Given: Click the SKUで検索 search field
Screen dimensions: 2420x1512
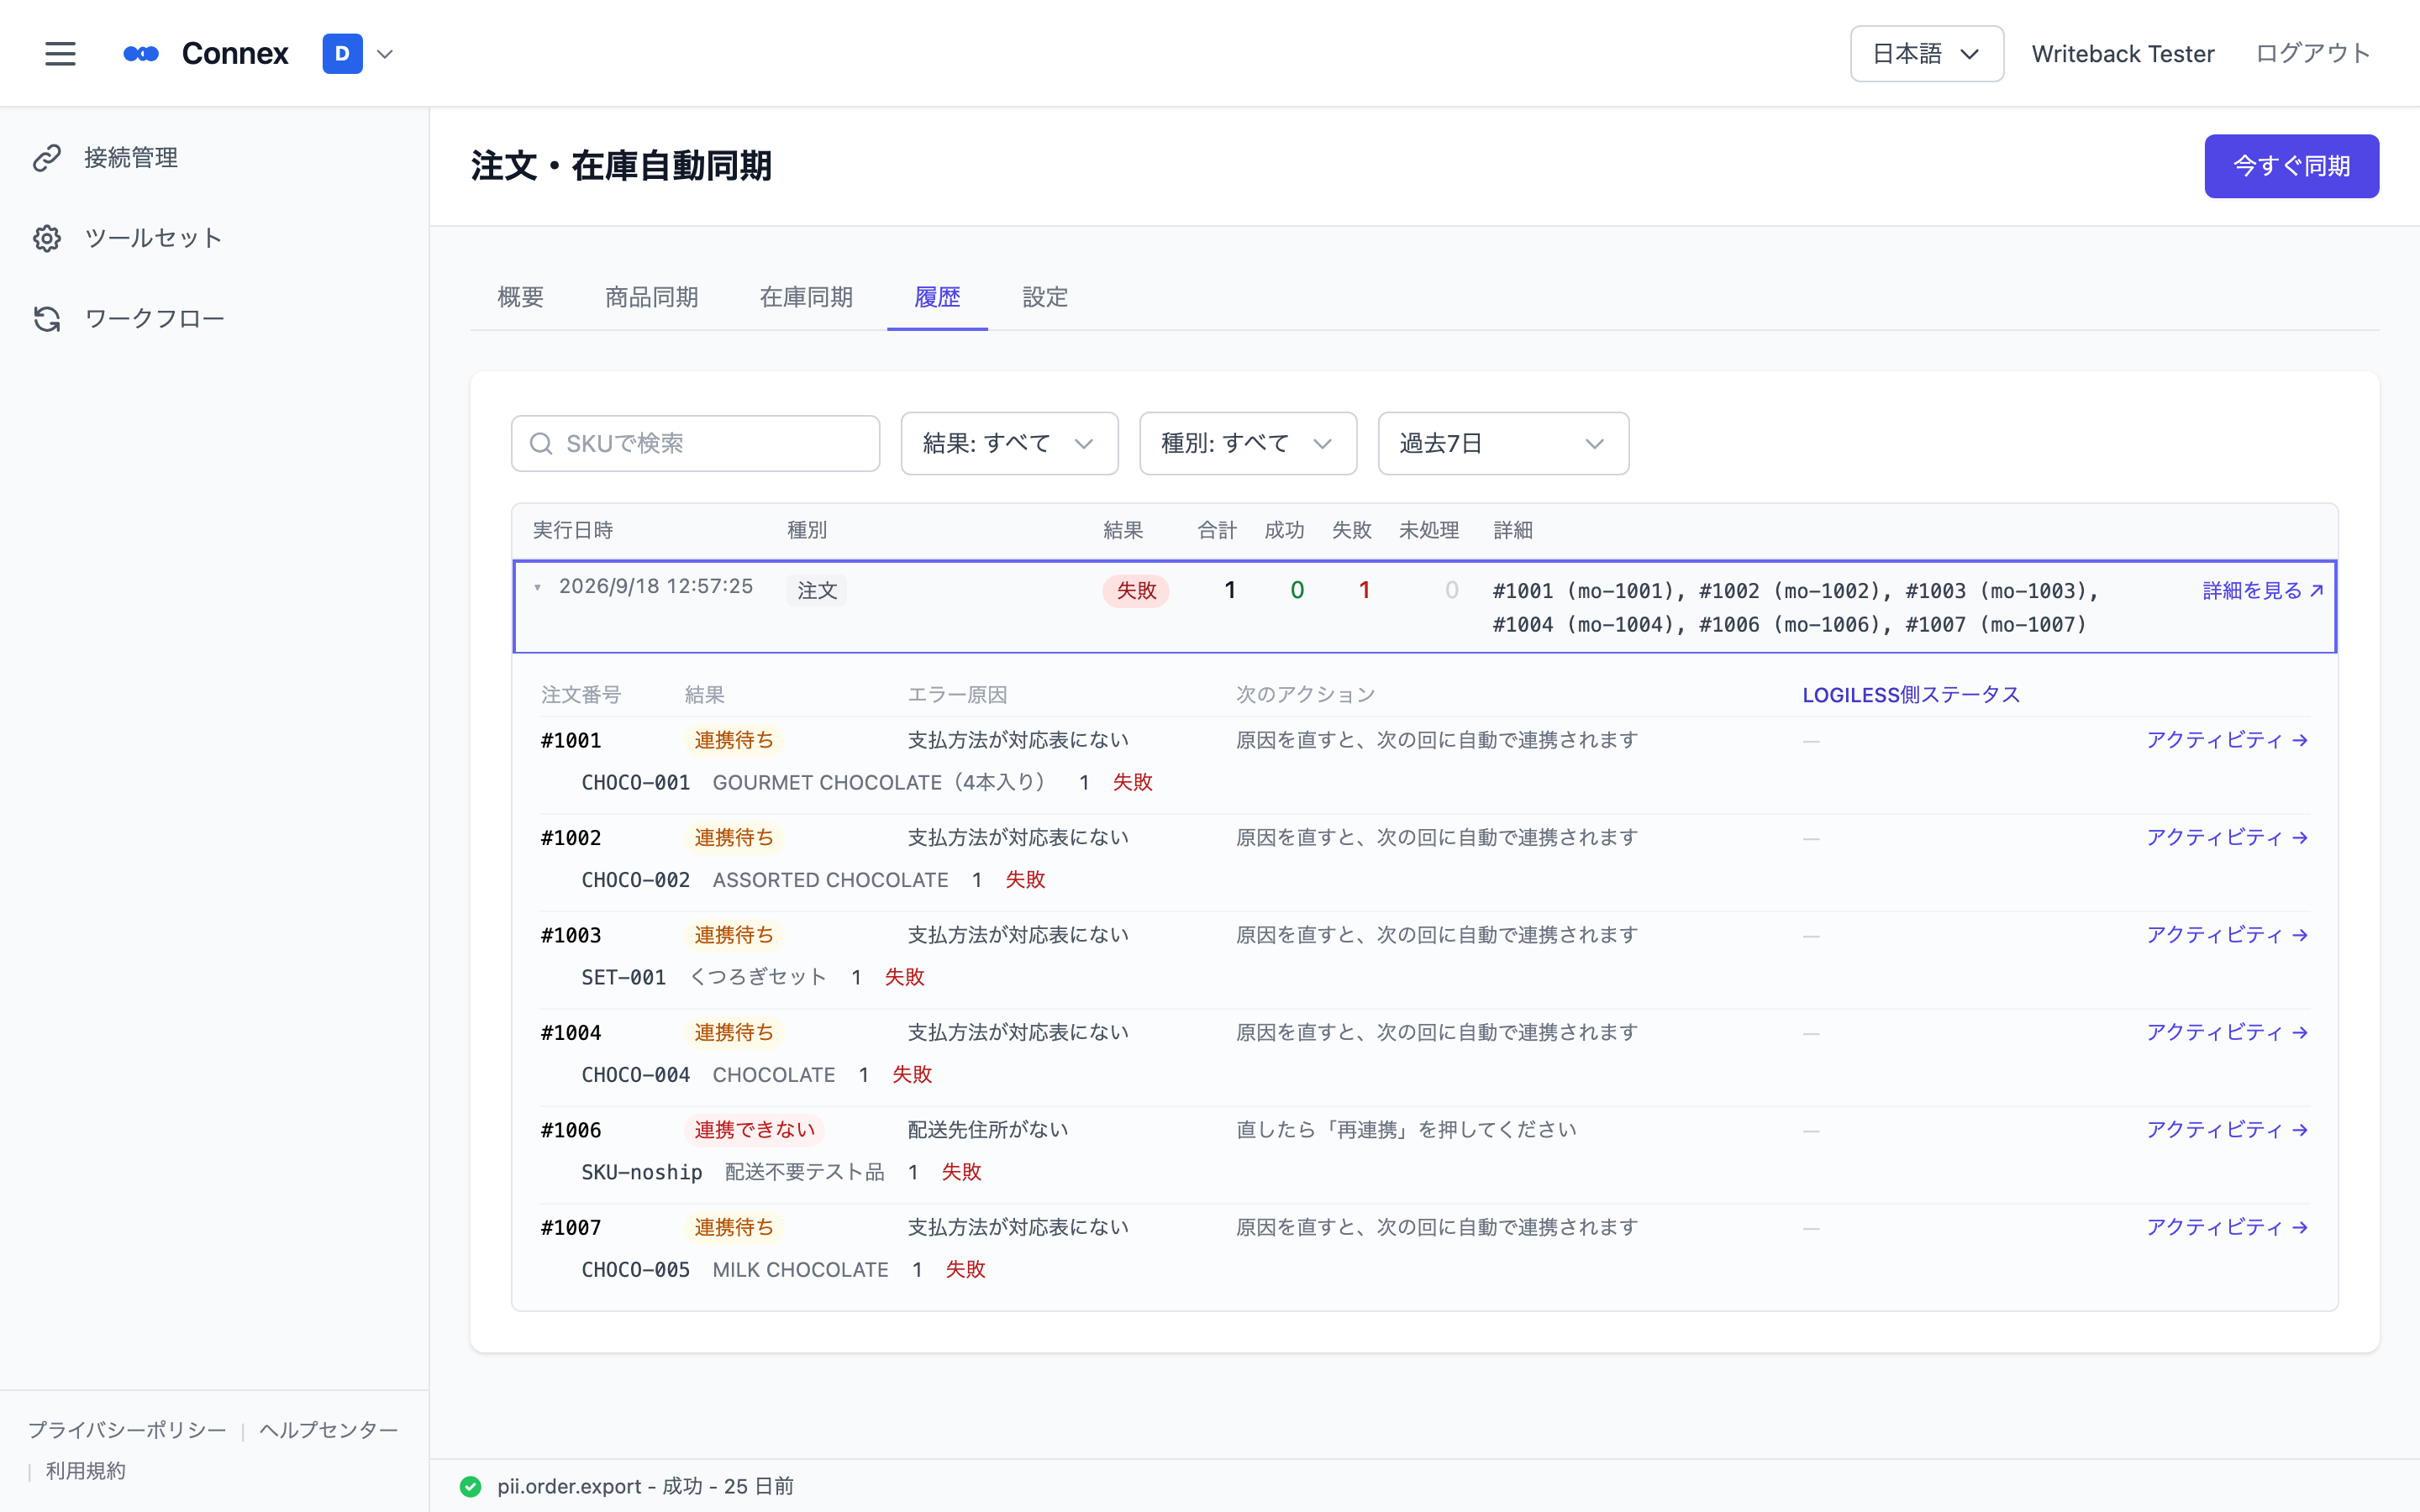Looking at the screenshot, I should (x=695, y=443).
